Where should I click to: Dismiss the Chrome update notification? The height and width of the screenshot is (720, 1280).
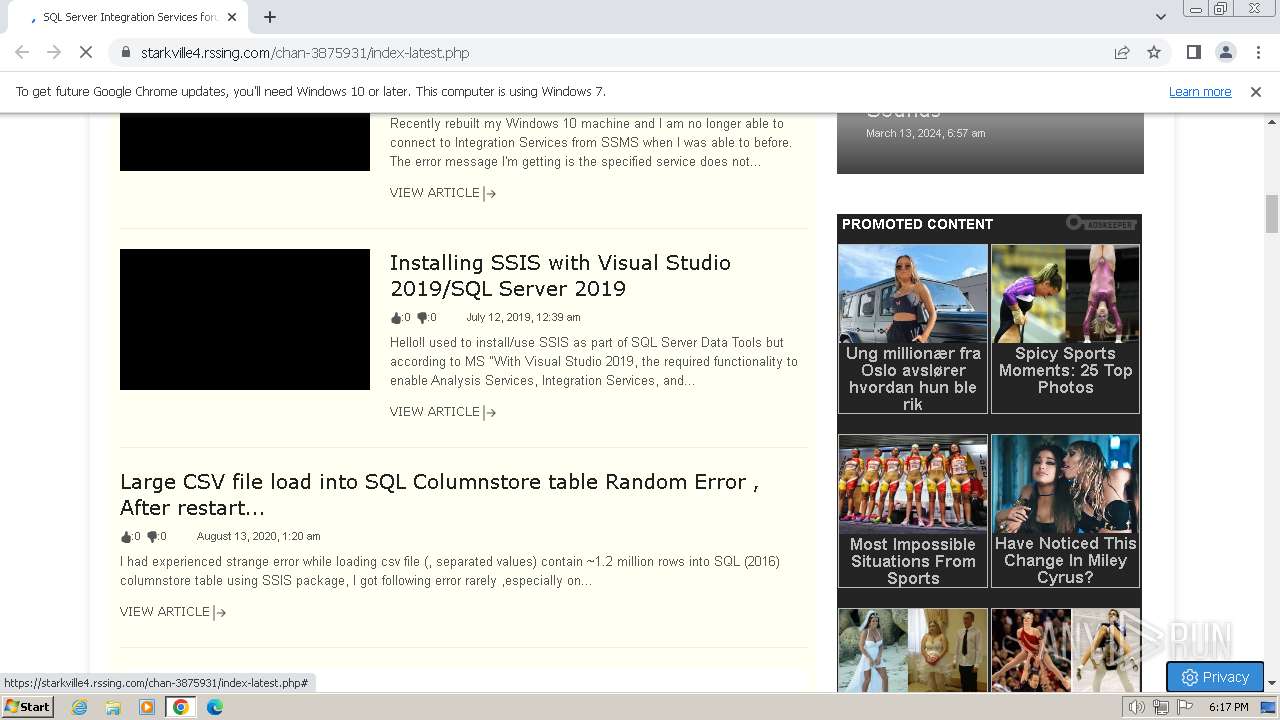click(1256, 91)
